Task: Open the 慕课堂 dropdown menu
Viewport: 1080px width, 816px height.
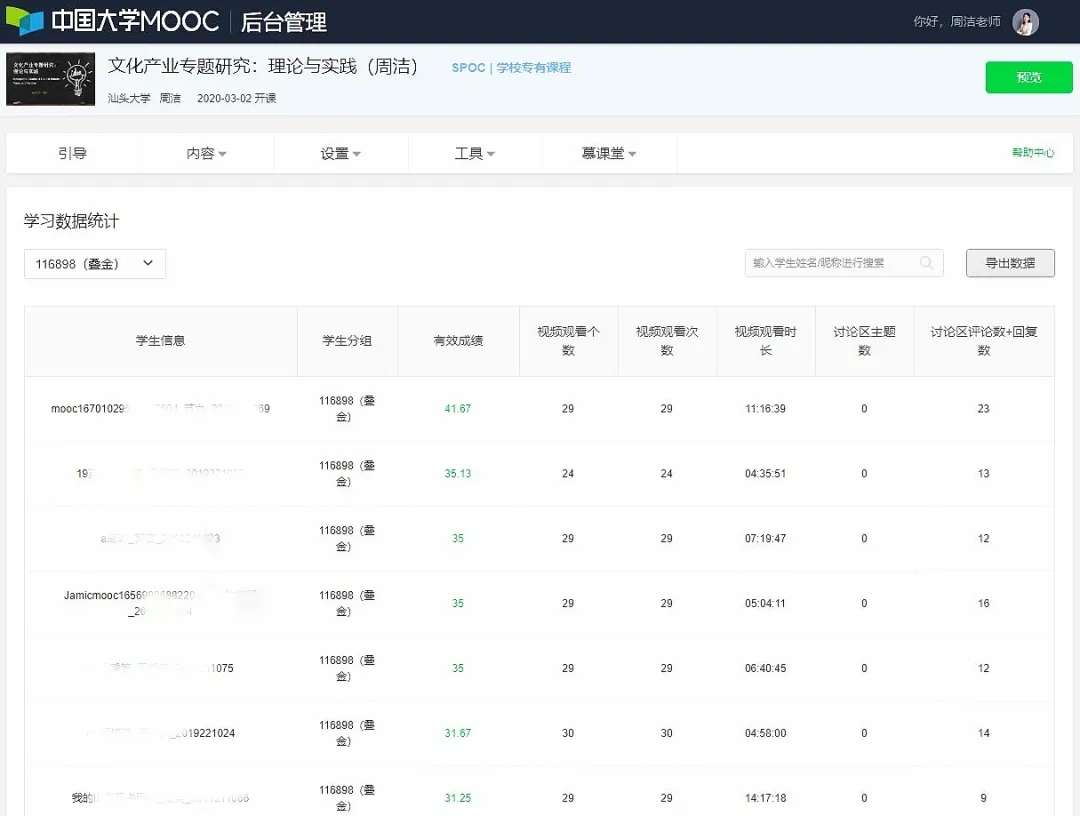Action: click(x=608, y=154)
